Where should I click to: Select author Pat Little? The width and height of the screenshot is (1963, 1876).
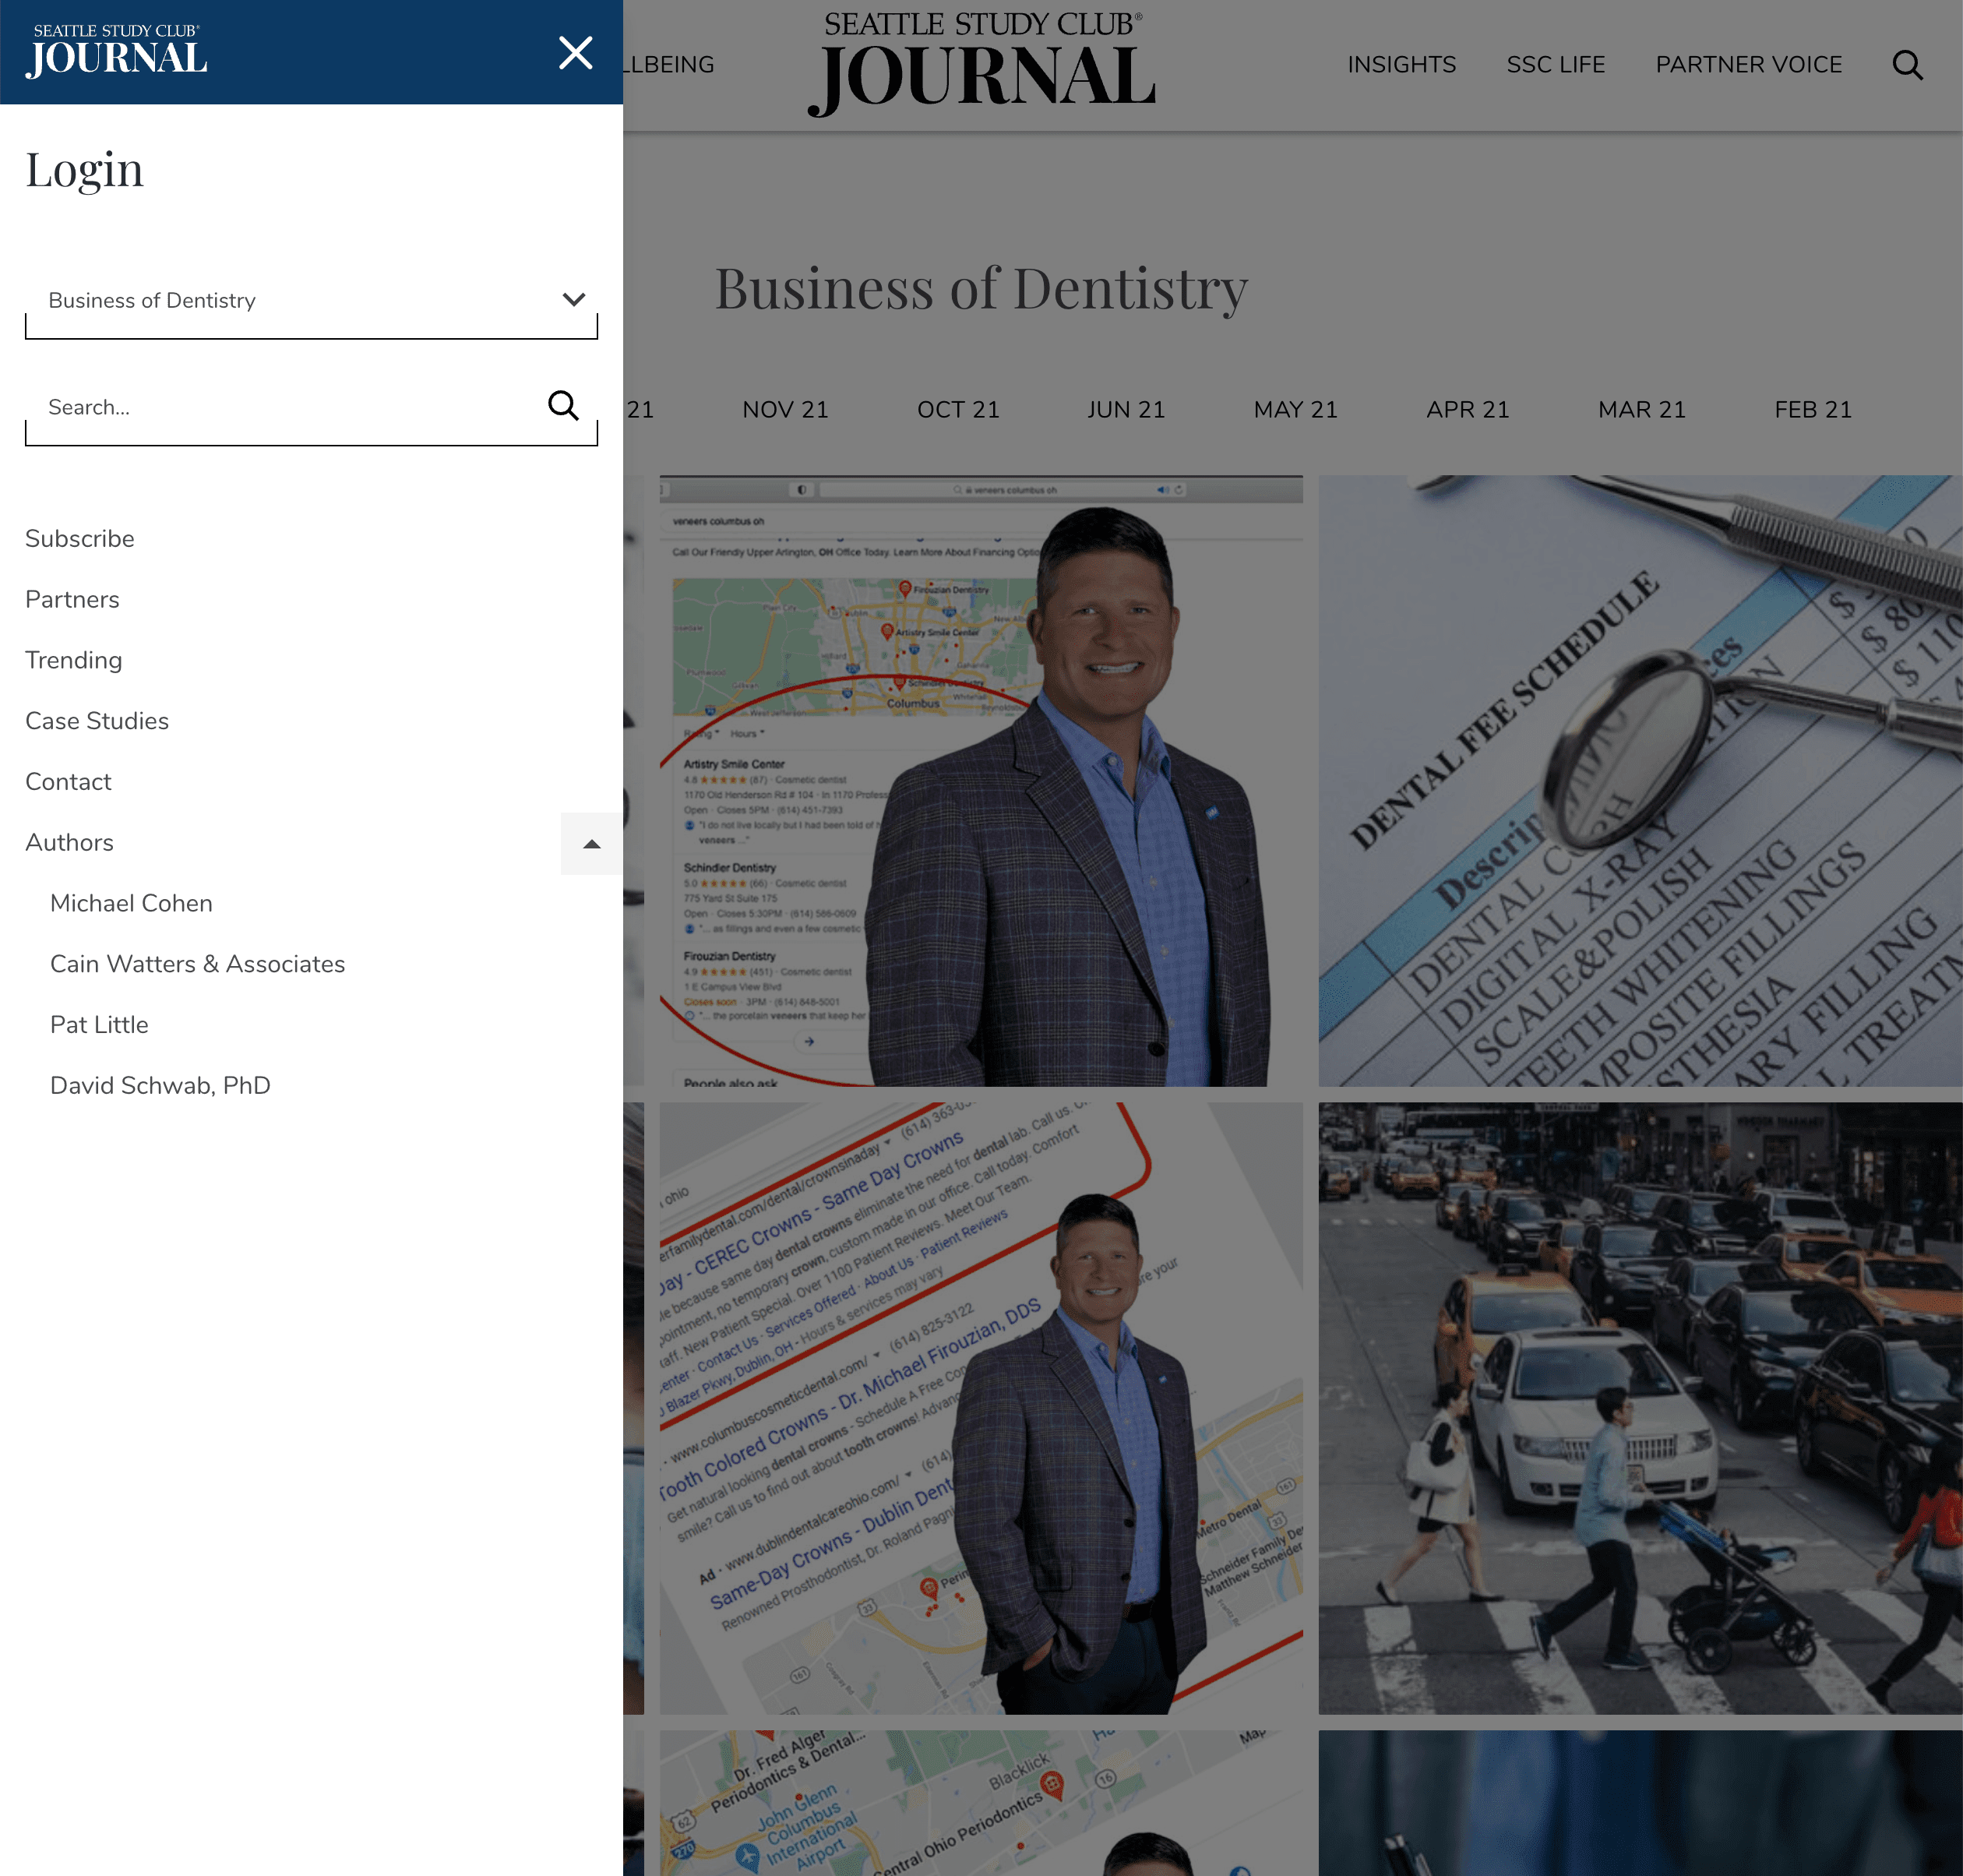pyautogui.click(x=99, y=1025)
